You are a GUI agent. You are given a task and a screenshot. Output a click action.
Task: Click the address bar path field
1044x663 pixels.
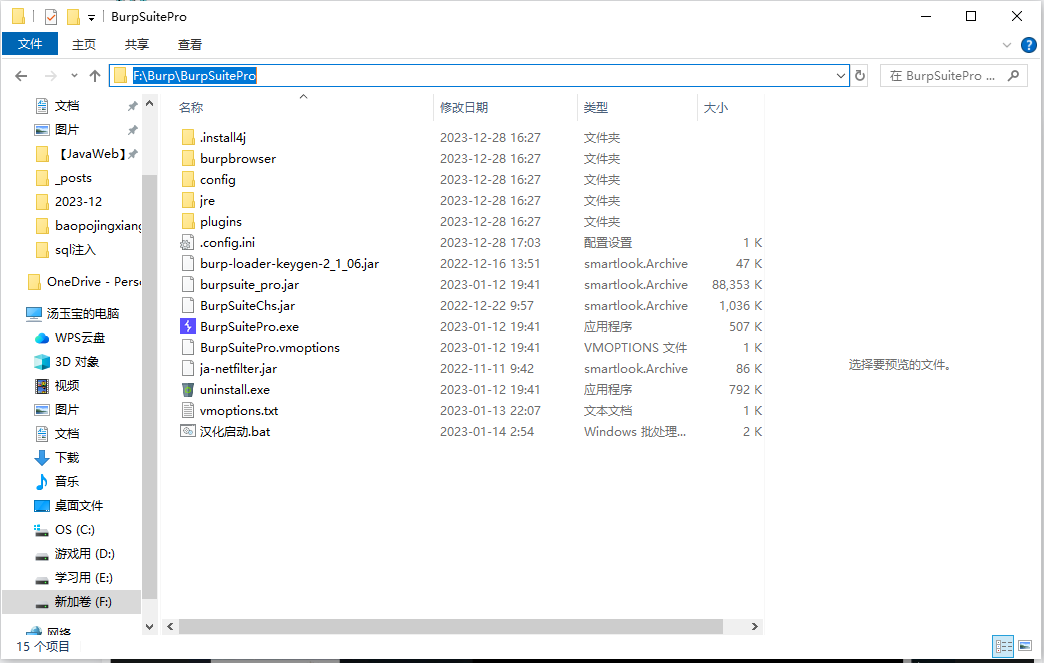point(479,76)
